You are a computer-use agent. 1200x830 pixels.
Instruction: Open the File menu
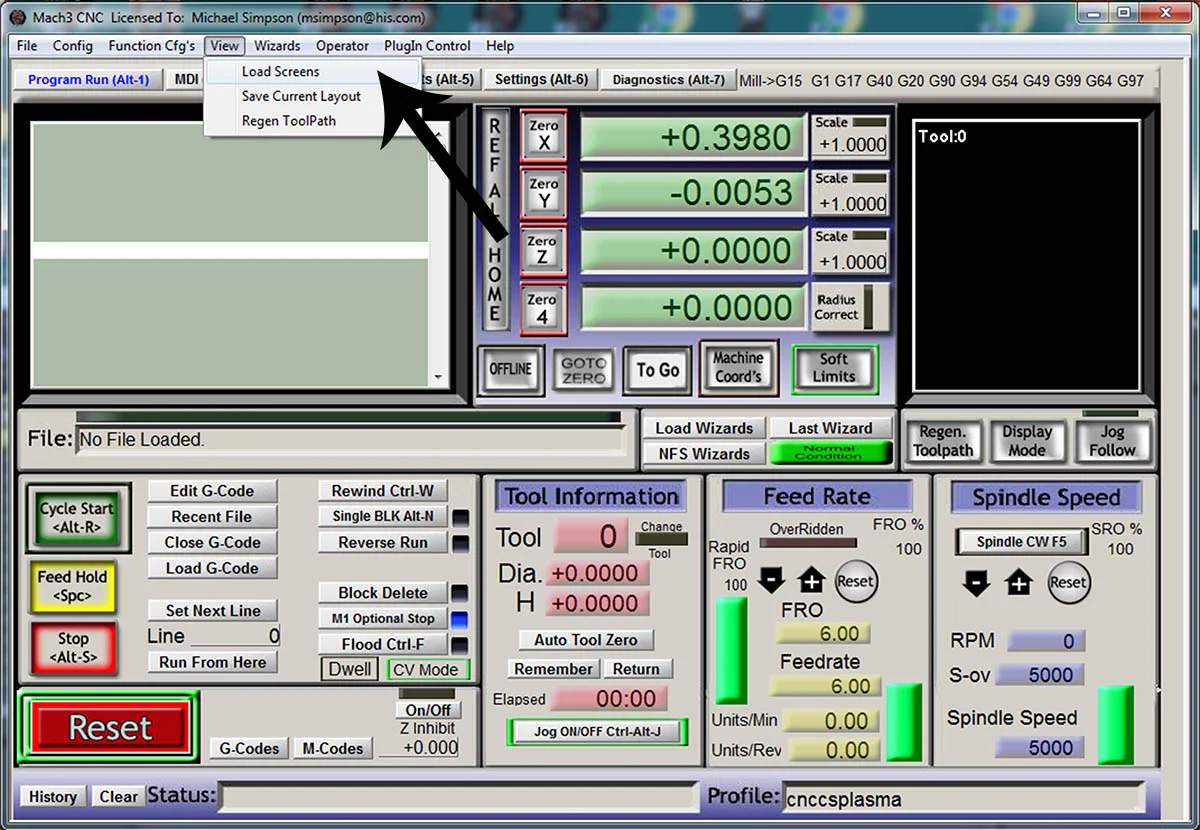pyautogui.click(x=27, y=46)
